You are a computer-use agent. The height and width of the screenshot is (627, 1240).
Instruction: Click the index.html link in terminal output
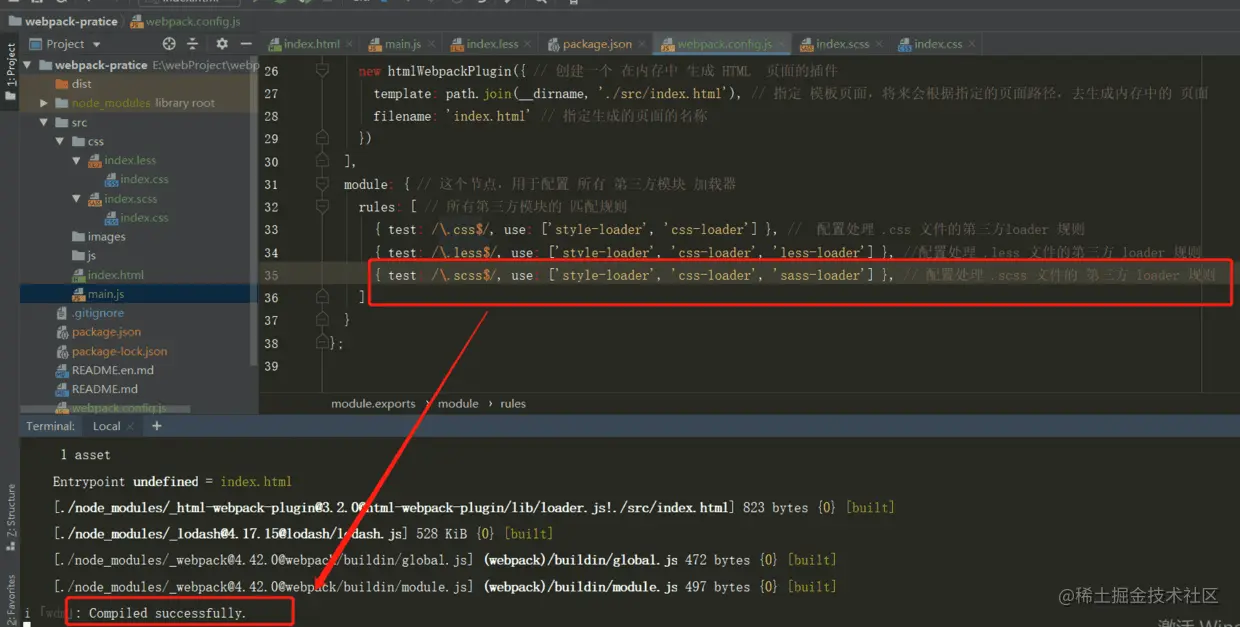(x=256, y=482)
